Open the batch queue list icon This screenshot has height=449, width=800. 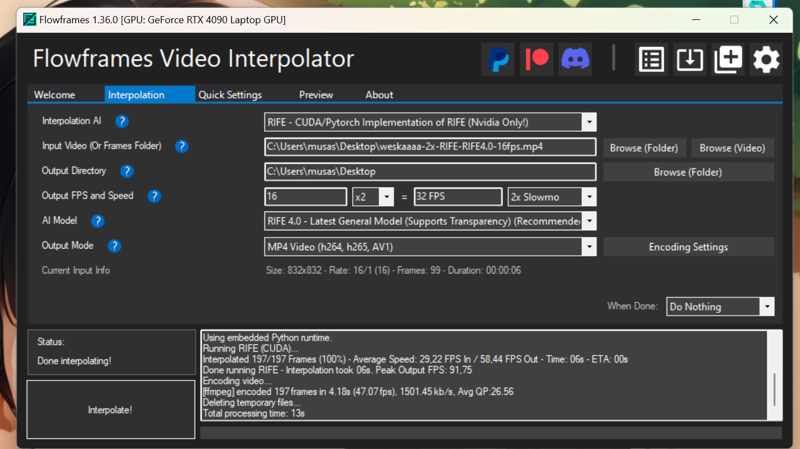click(652, 60)
